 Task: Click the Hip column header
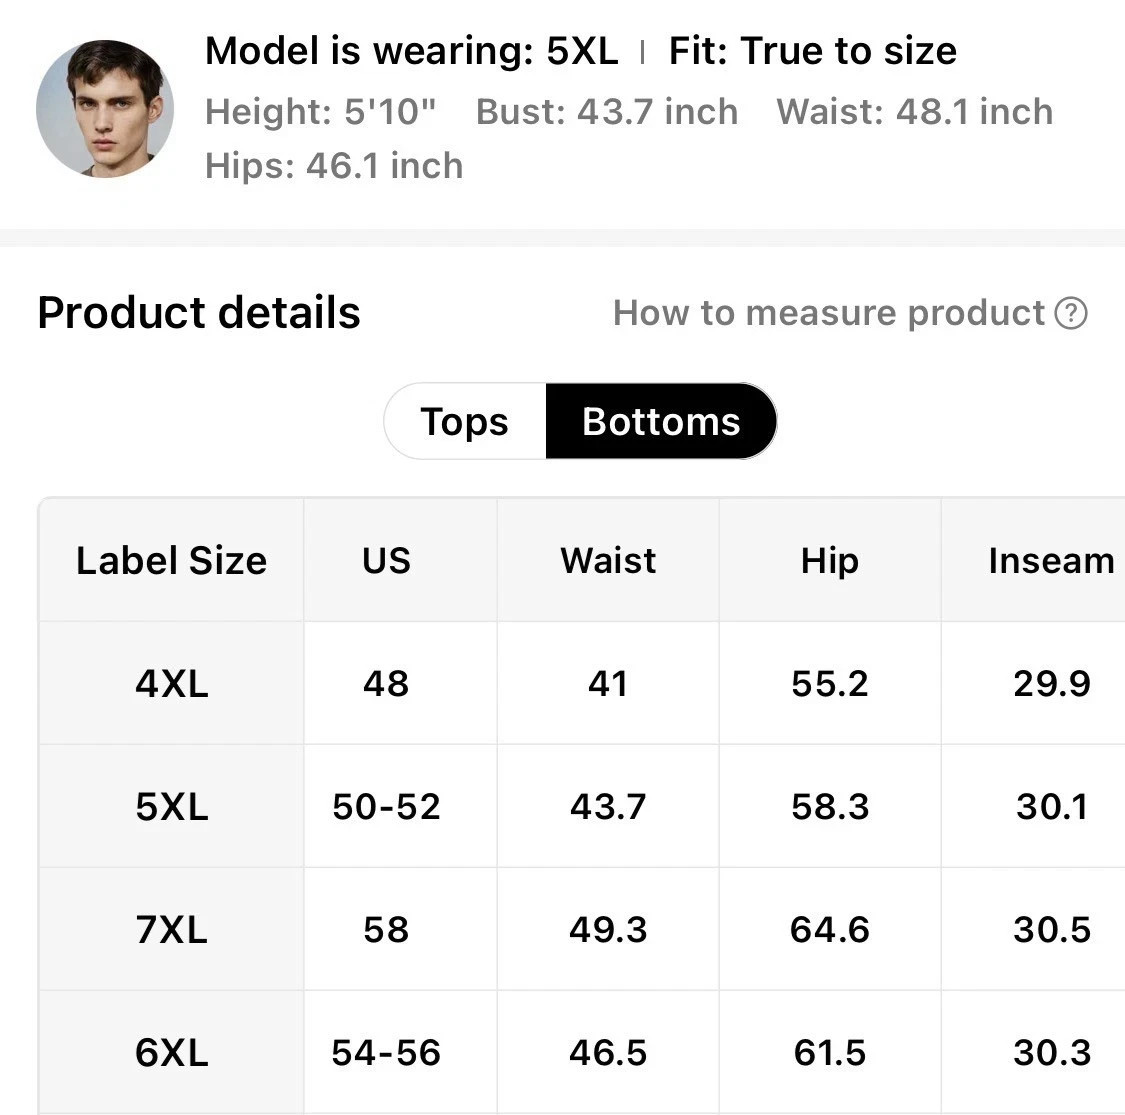point(829,560)
